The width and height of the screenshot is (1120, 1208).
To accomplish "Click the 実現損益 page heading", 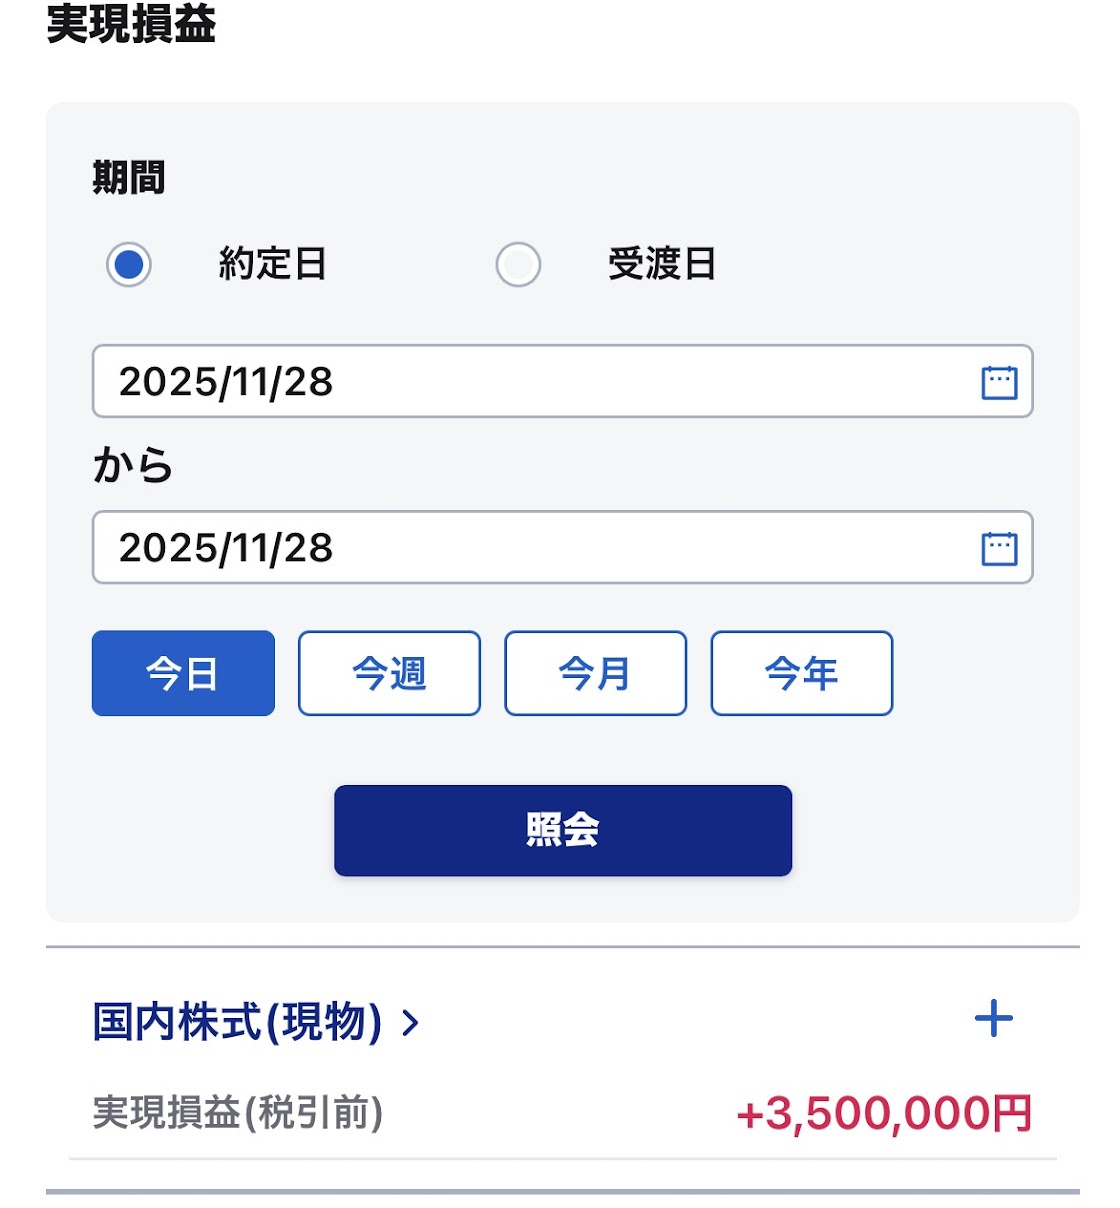I will coord(131,24).
